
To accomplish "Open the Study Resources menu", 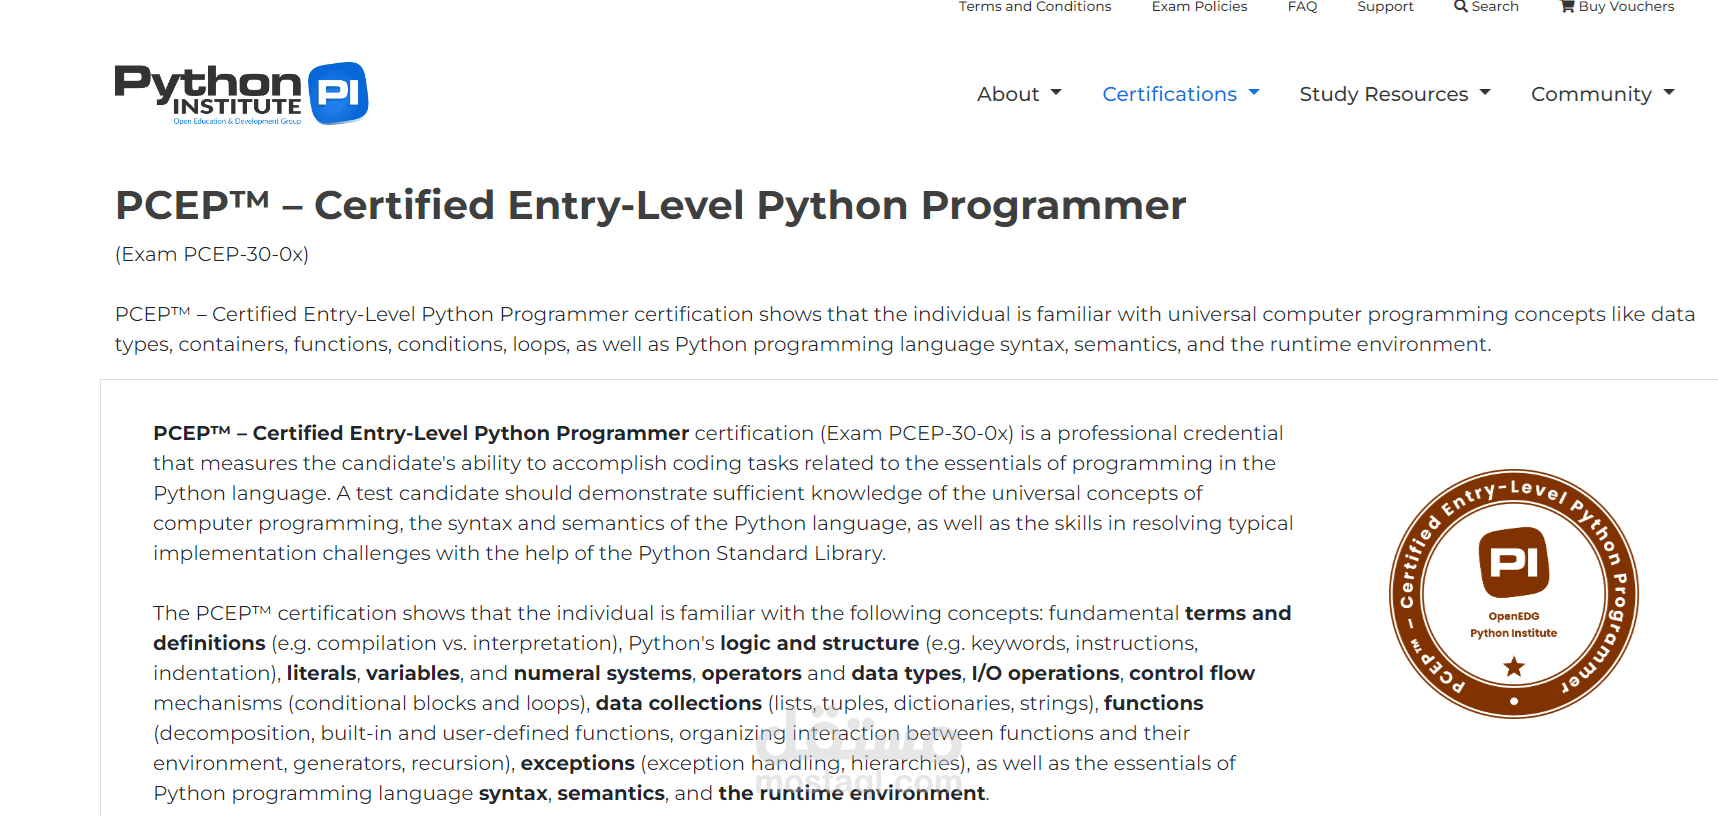I will (x=1395, y=94).
